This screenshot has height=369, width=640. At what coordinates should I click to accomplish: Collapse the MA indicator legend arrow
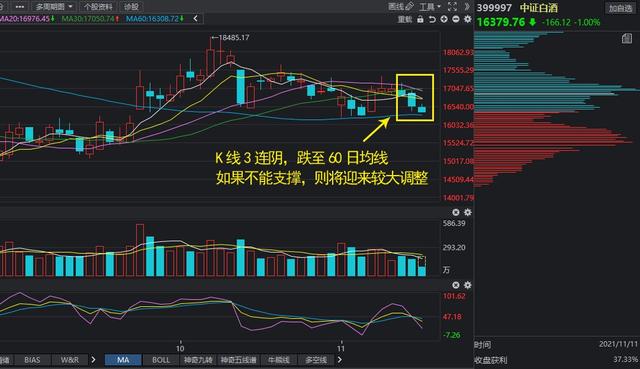click(x=196, y=18)
